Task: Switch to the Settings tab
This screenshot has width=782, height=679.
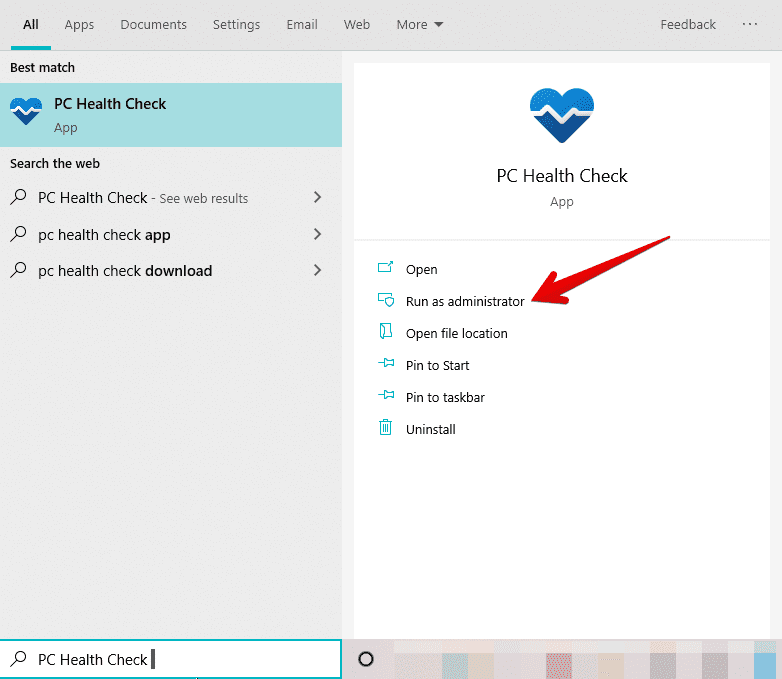Action: 236,24
